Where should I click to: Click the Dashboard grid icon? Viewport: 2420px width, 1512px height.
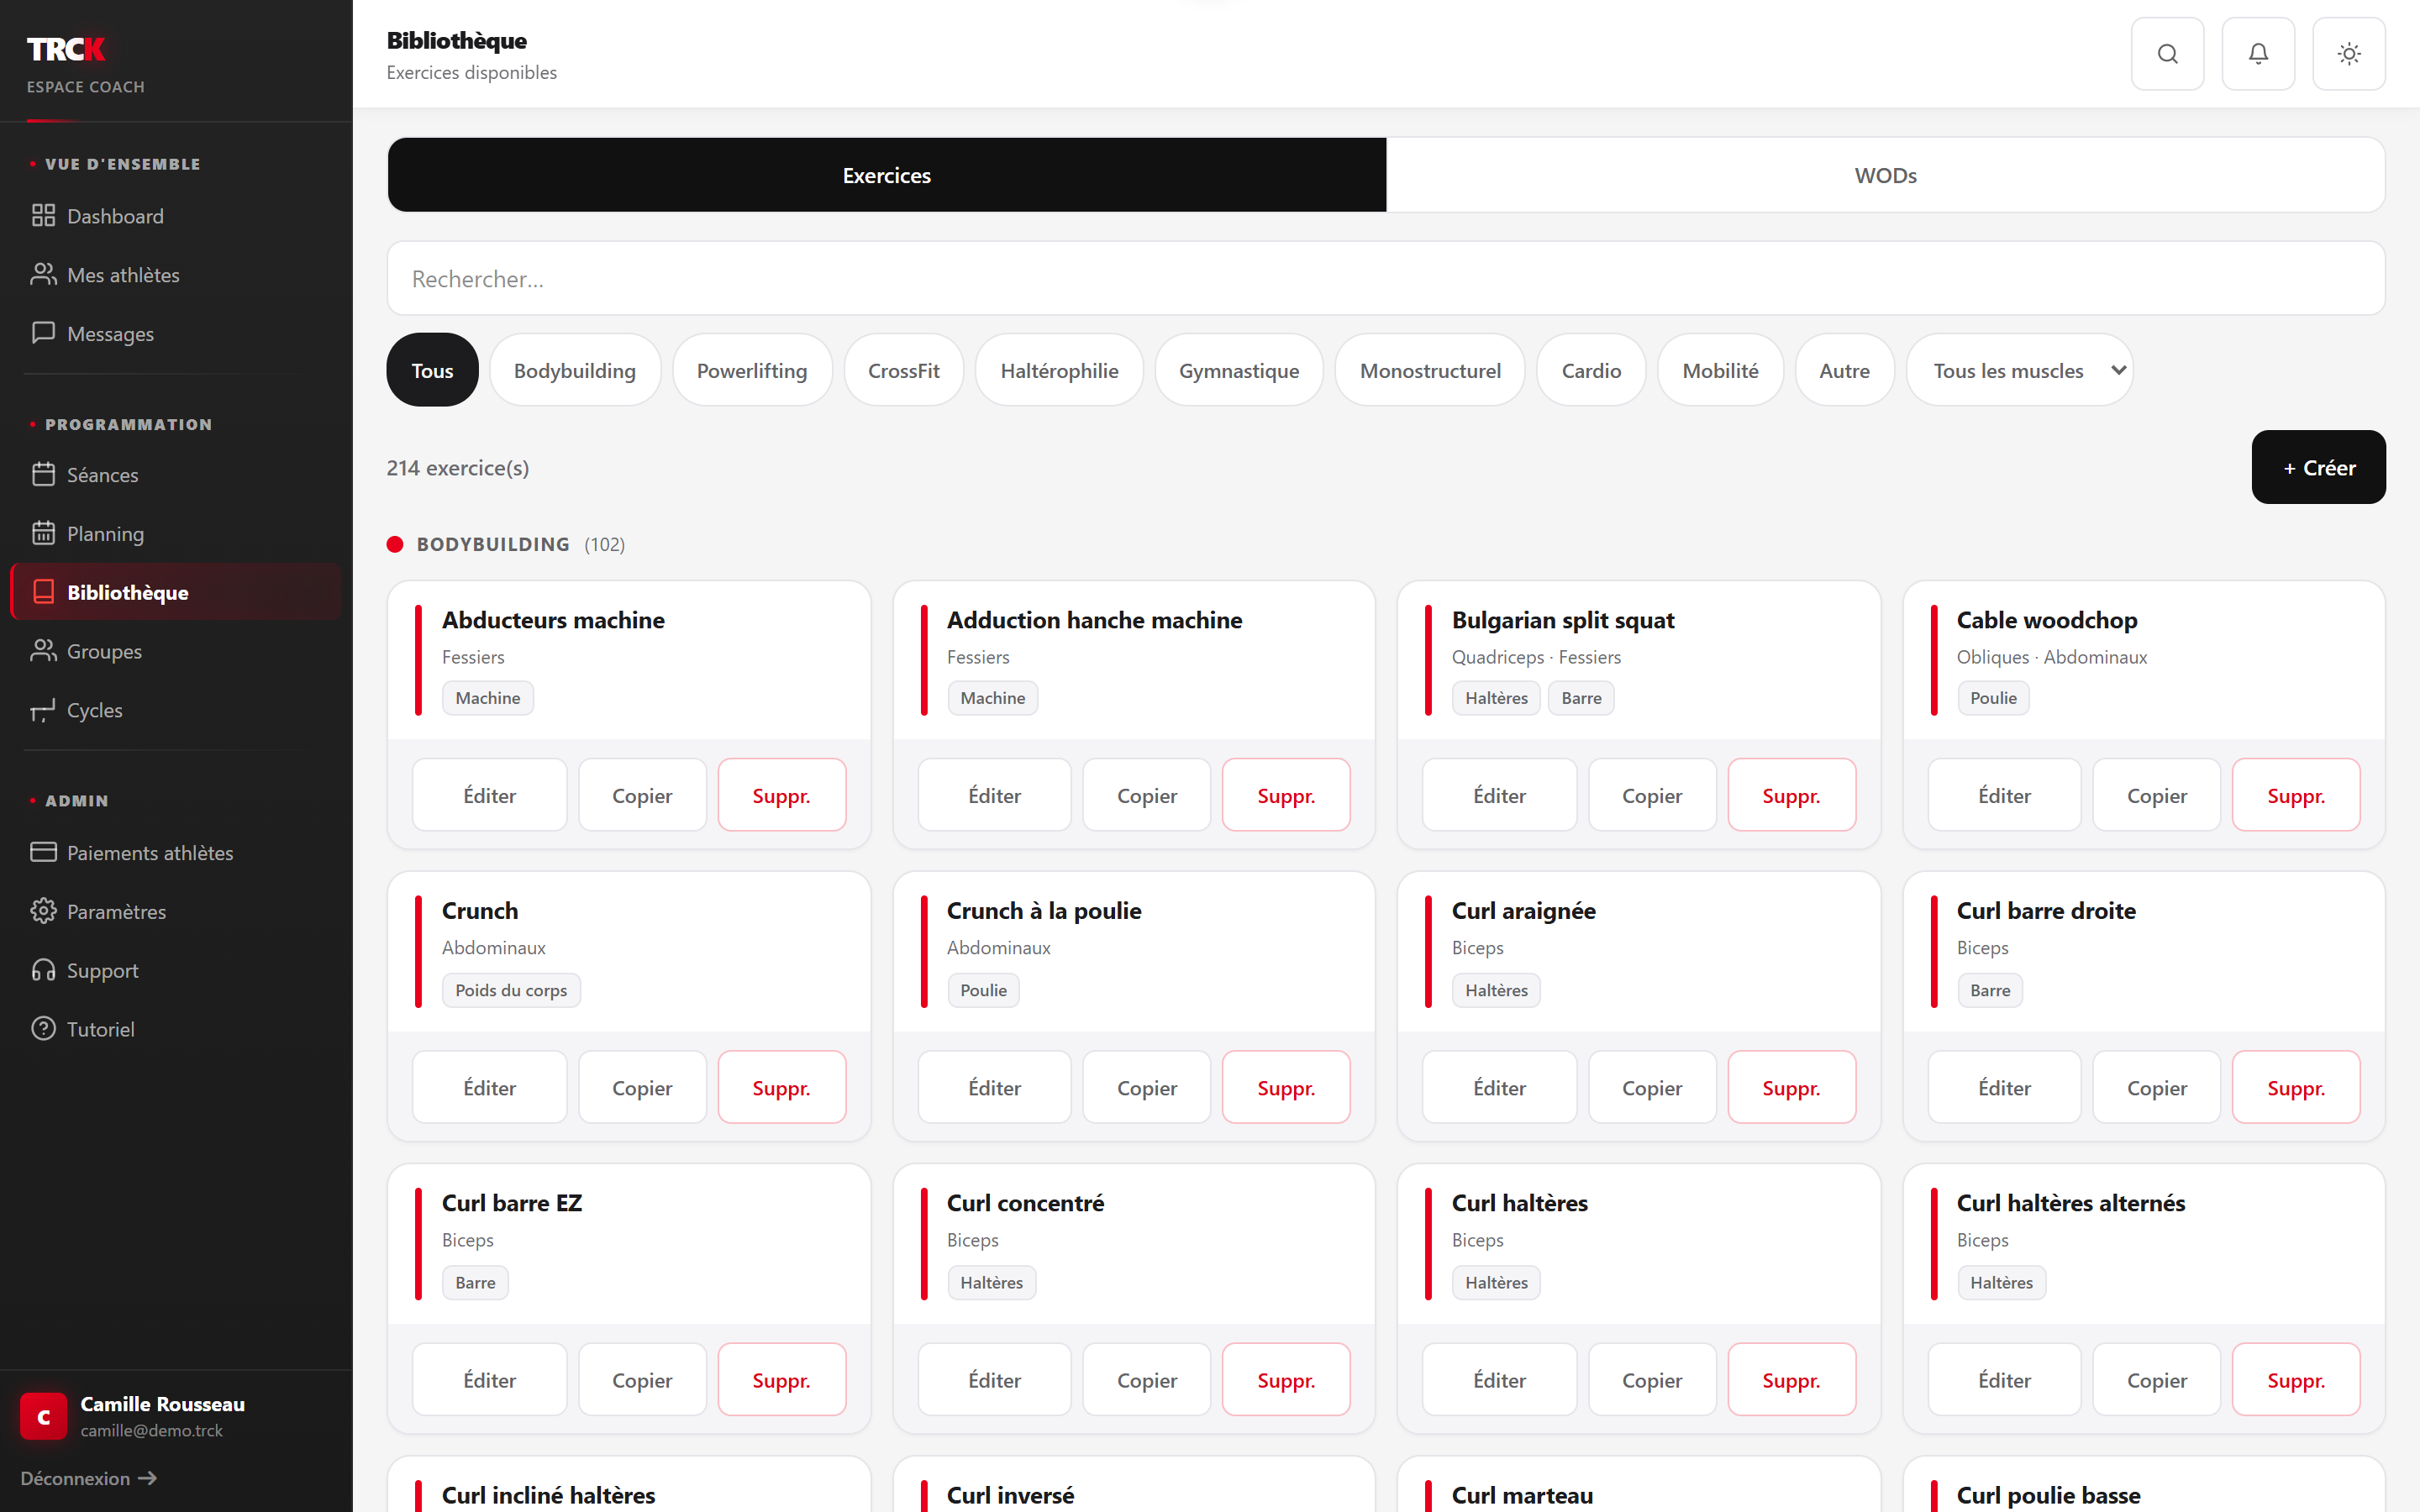tap(43, 216)
